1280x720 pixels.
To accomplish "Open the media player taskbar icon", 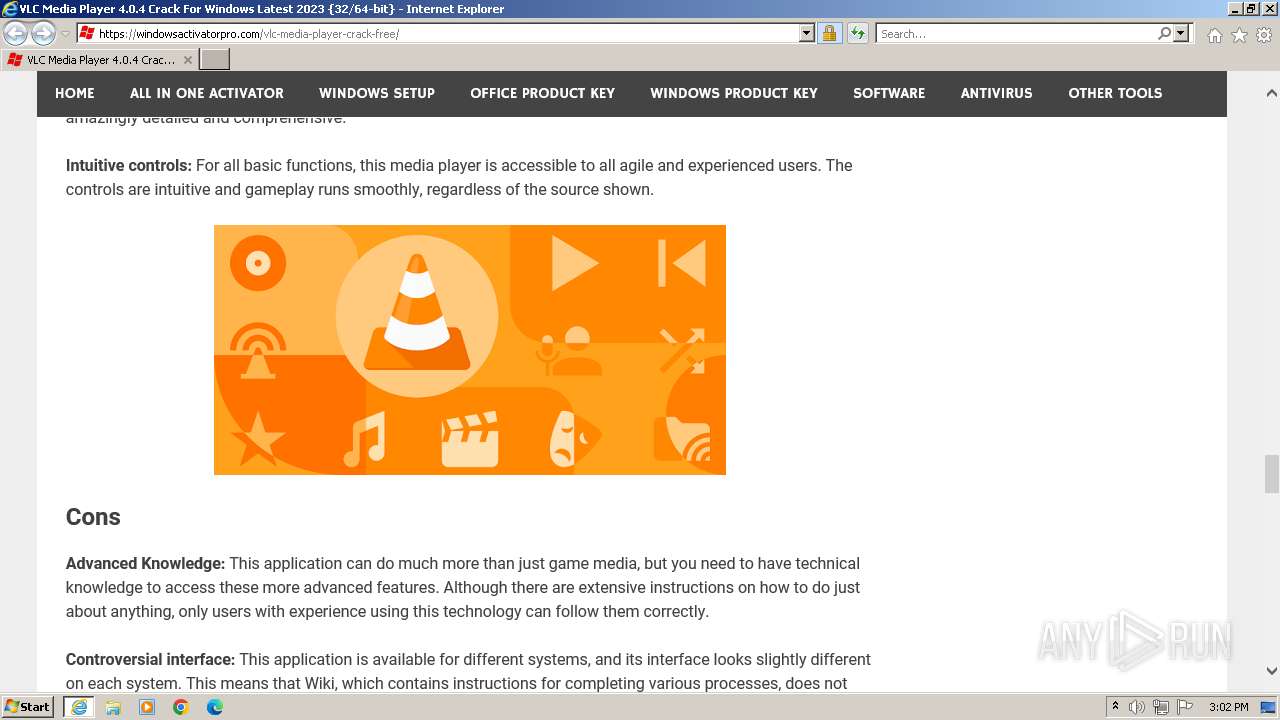I will (x=147, y=707).
